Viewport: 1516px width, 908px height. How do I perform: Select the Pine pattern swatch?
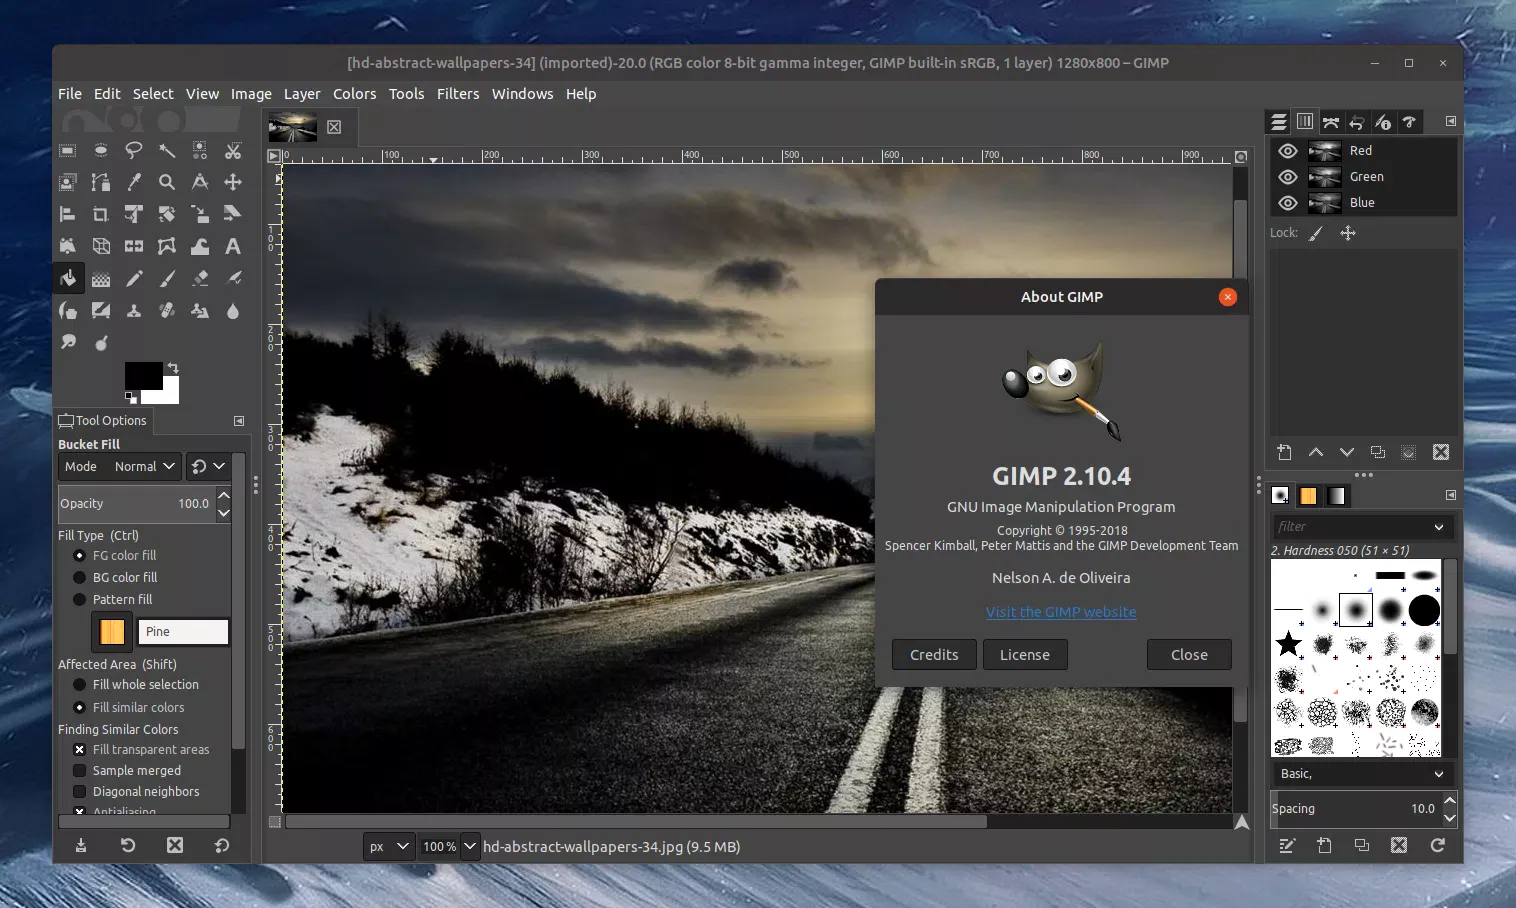pos(111,631)
